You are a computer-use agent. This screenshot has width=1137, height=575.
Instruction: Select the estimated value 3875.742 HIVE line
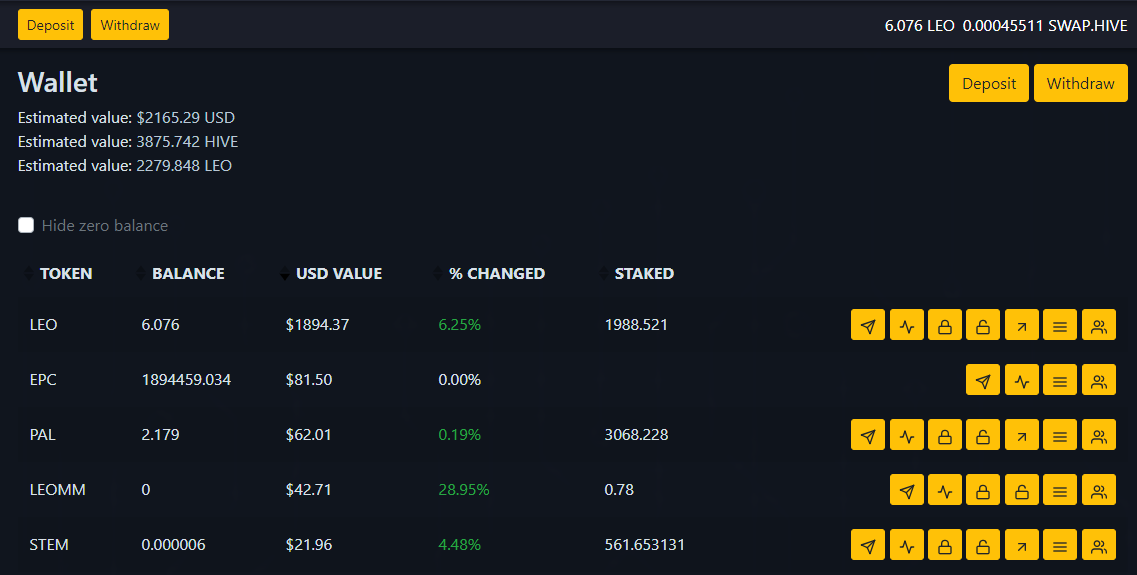[x=128, y=141]
